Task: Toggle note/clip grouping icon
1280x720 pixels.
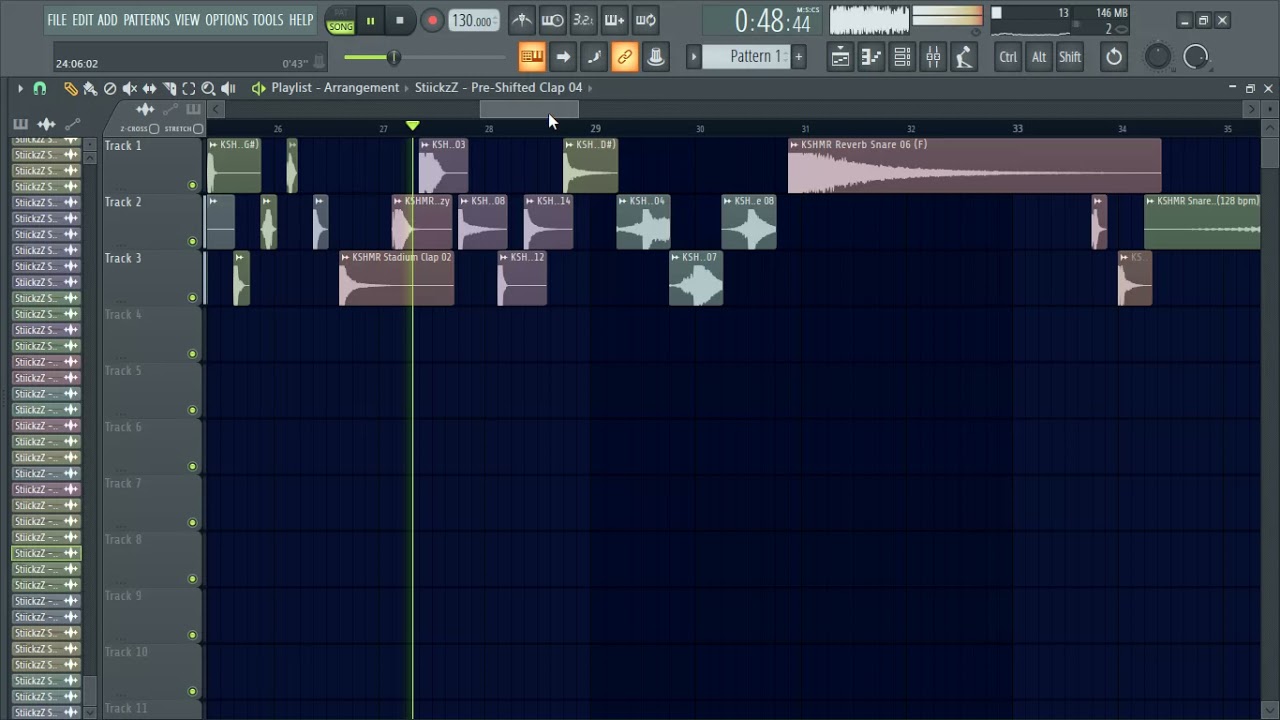Action: coord(594,57)
